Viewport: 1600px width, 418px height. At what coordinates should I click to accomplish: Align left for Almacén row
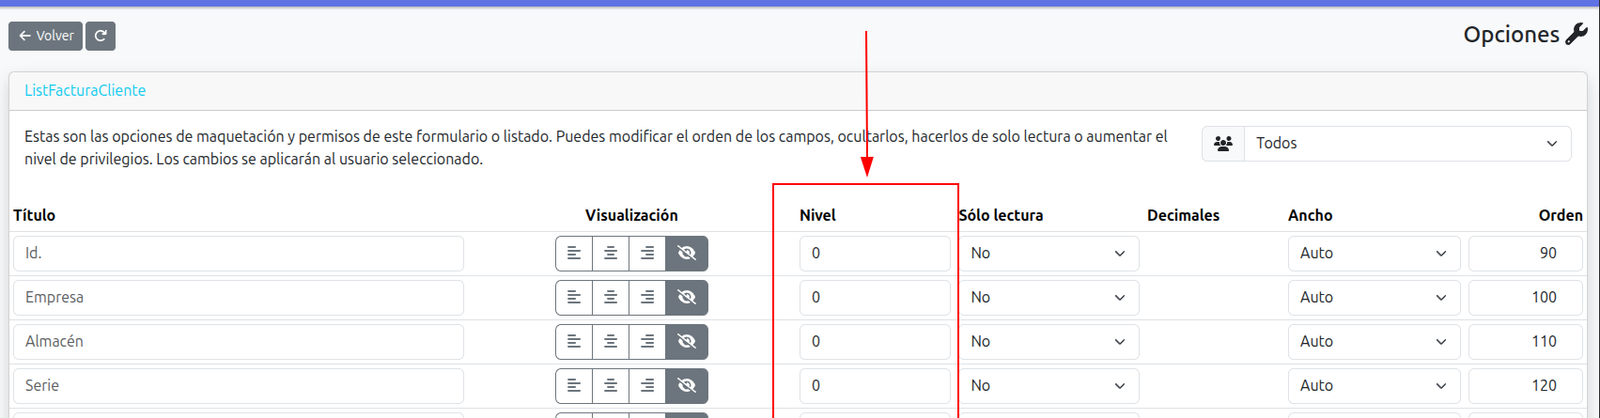[574, 341]
